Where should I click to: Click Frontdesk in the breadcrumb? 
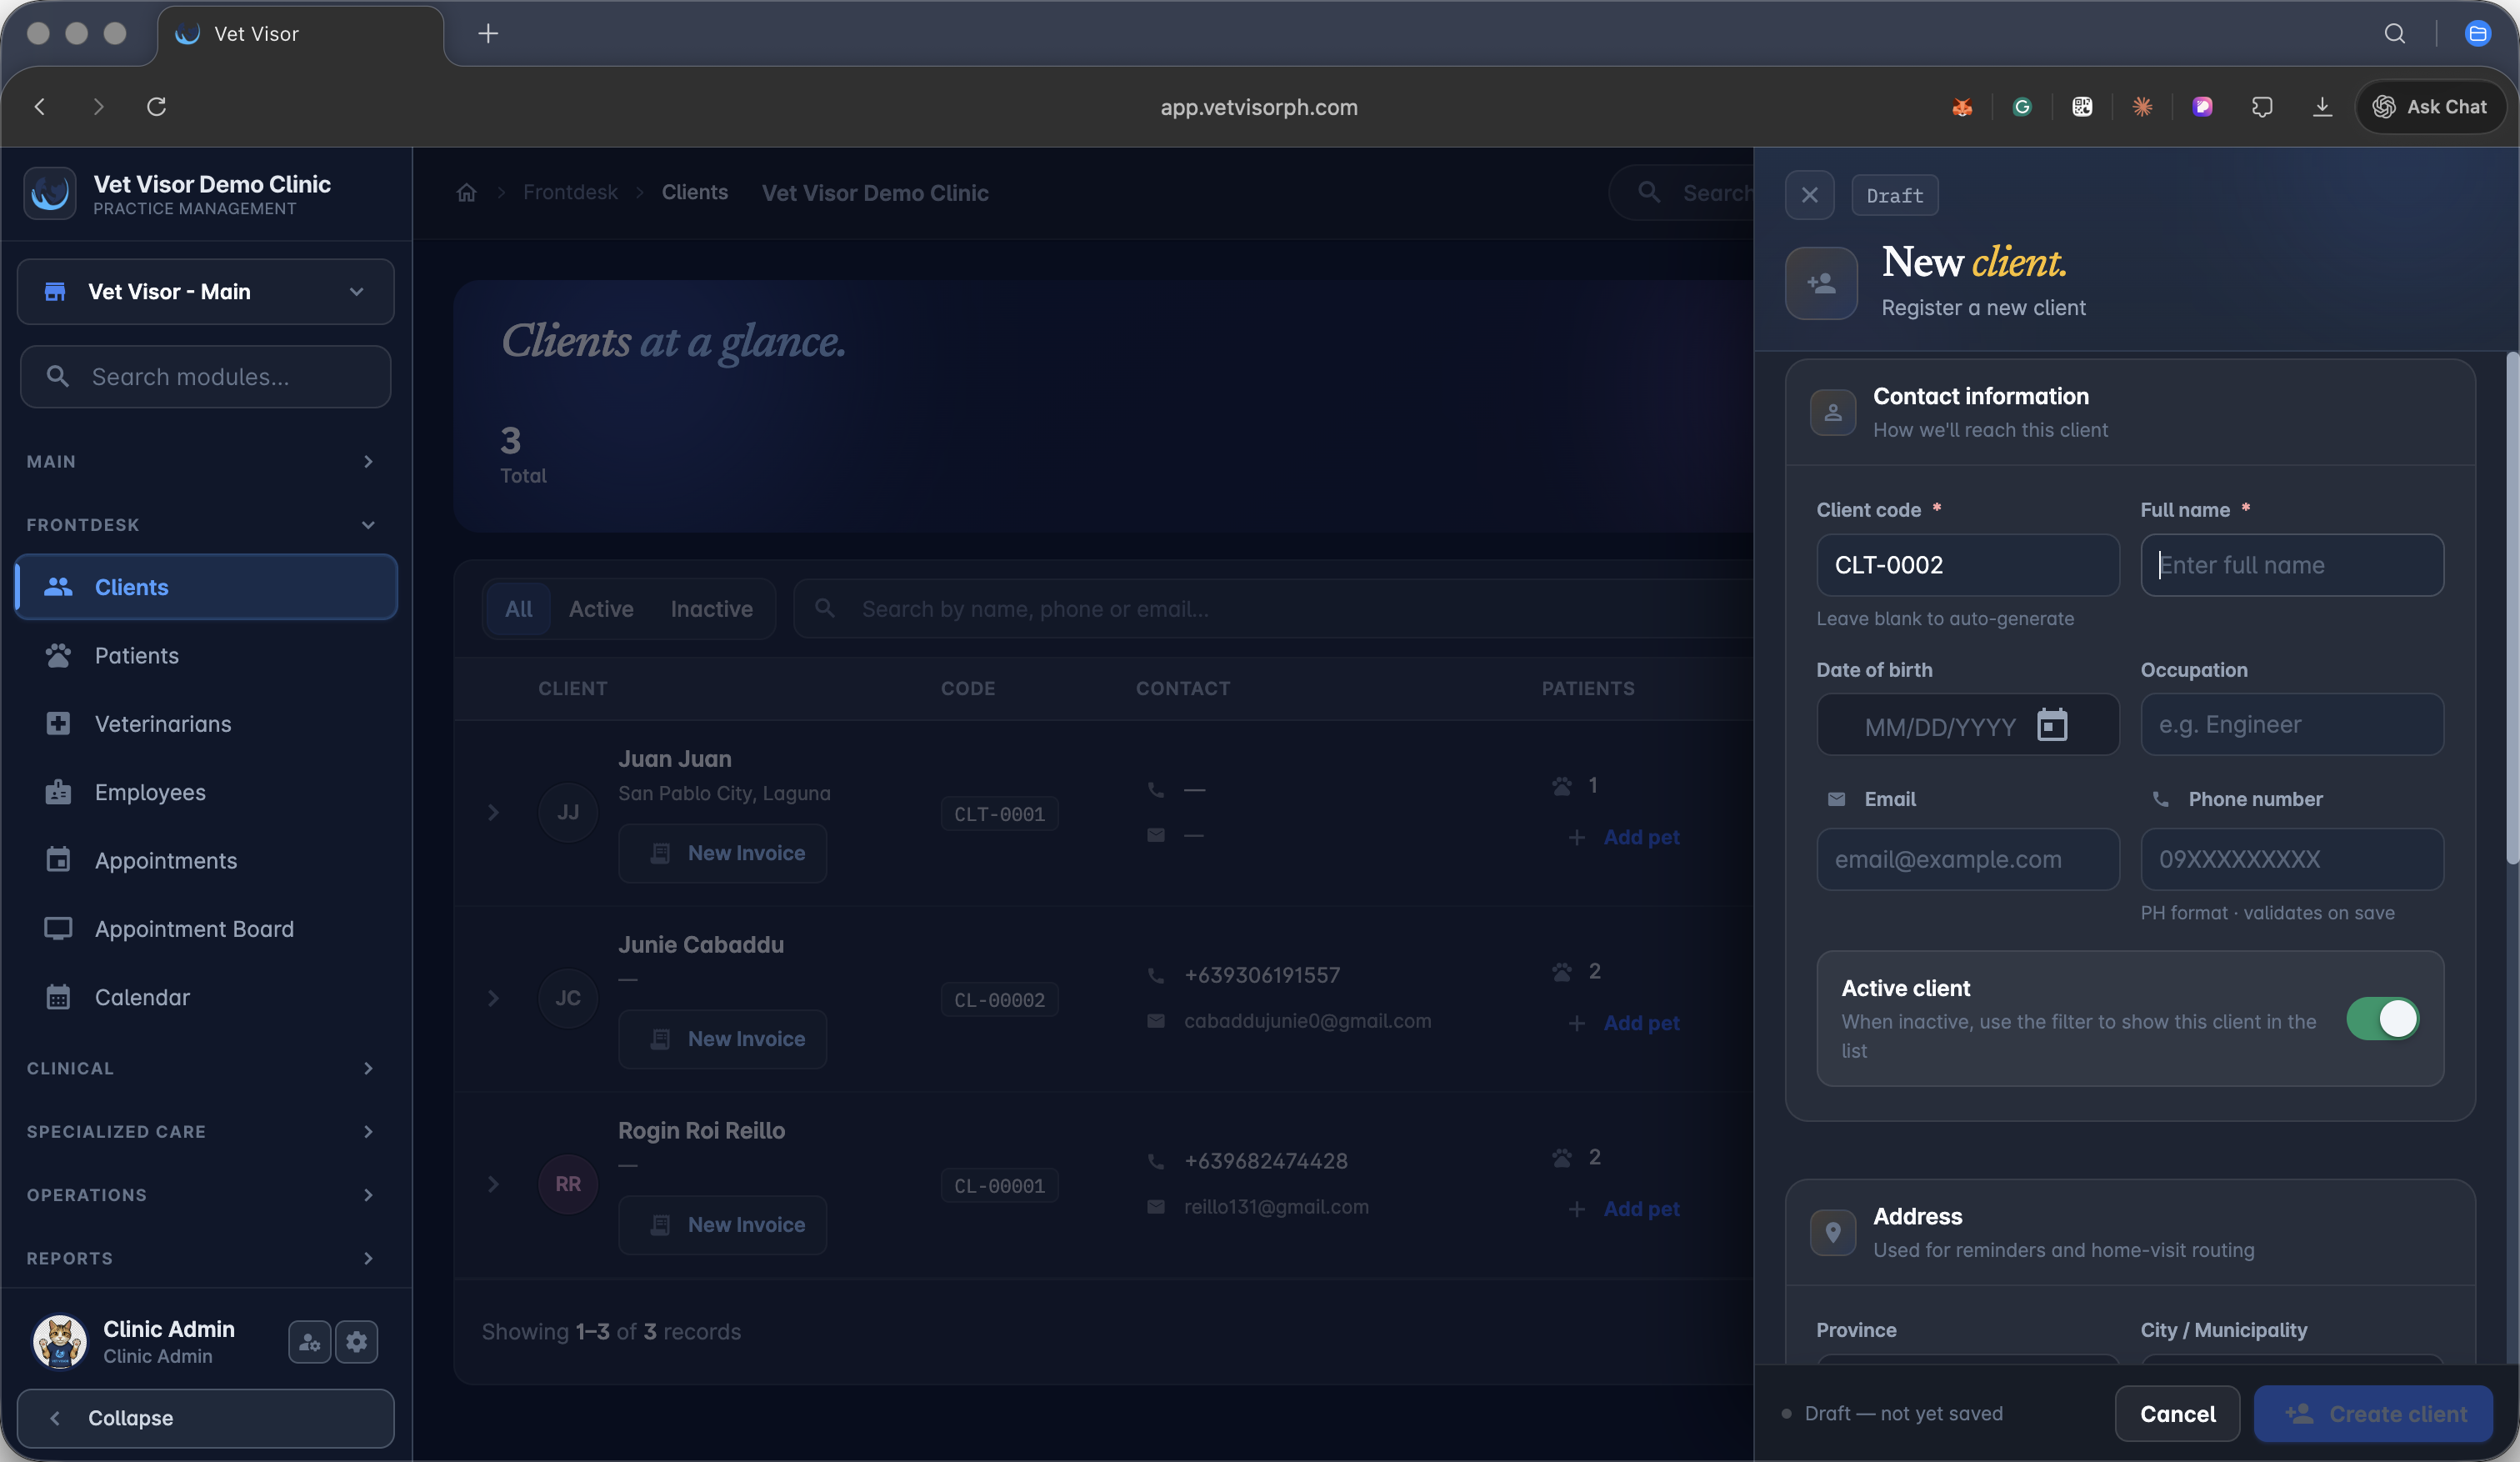click(x=570, y=193)
